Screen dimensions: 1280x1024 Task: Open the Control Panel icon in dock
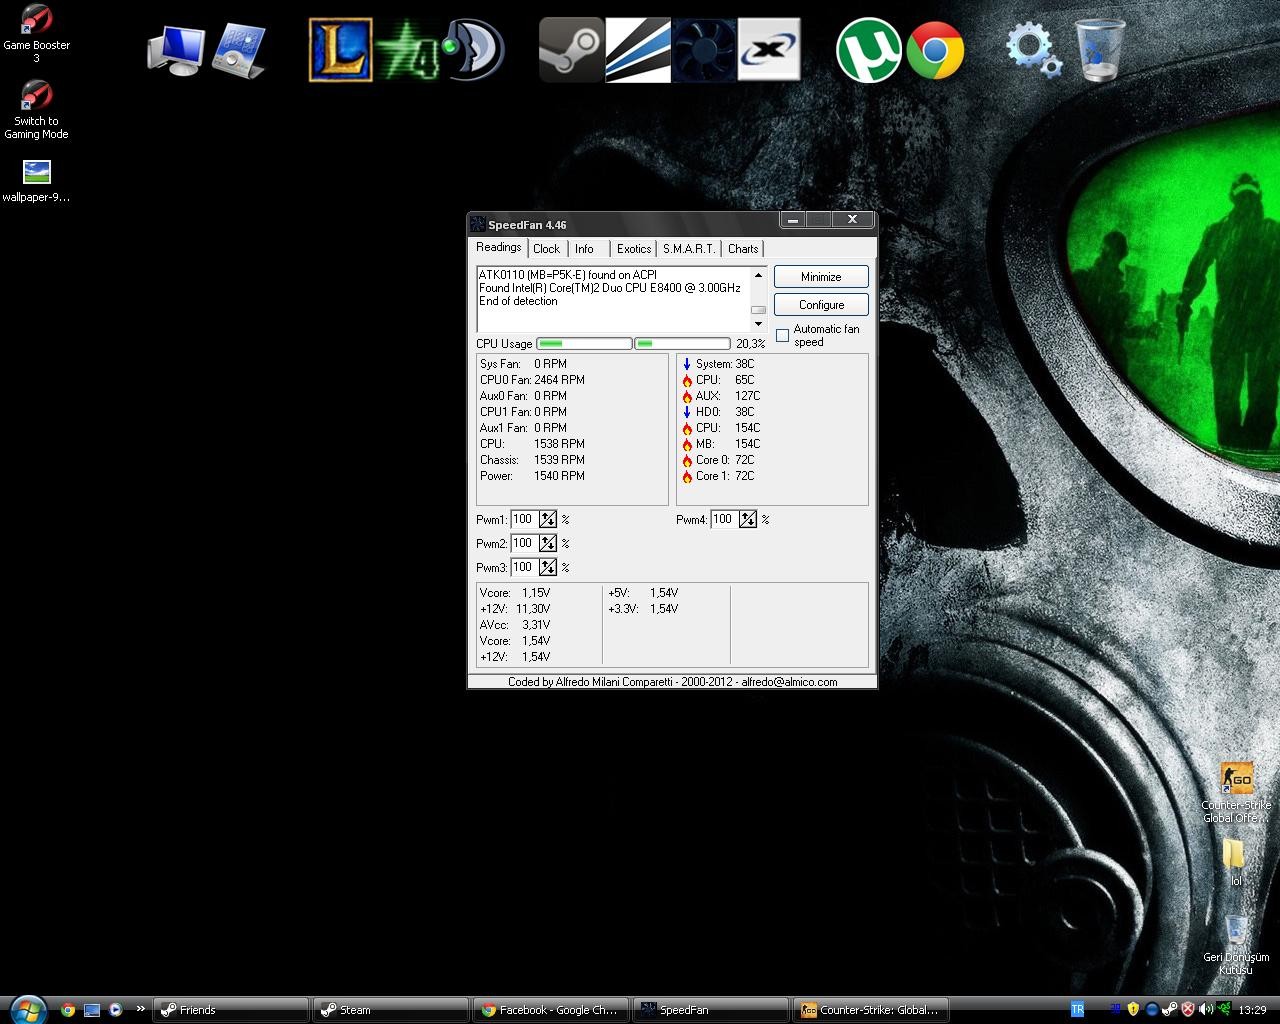pos(240,50)
